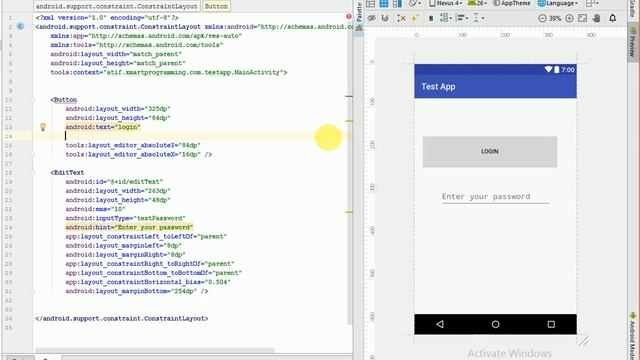
Task: Click the android:hint attribute line
Action: pos(129,227)
